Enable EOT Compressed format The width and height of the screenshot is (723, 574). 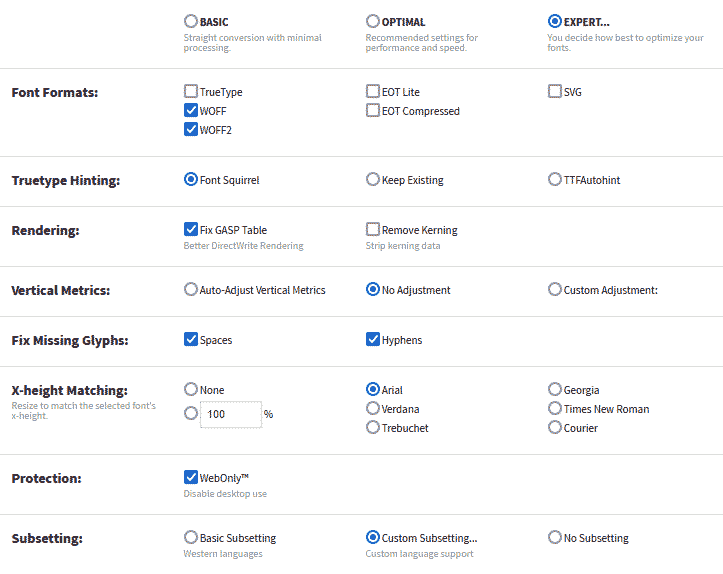(x=373, y=111)
